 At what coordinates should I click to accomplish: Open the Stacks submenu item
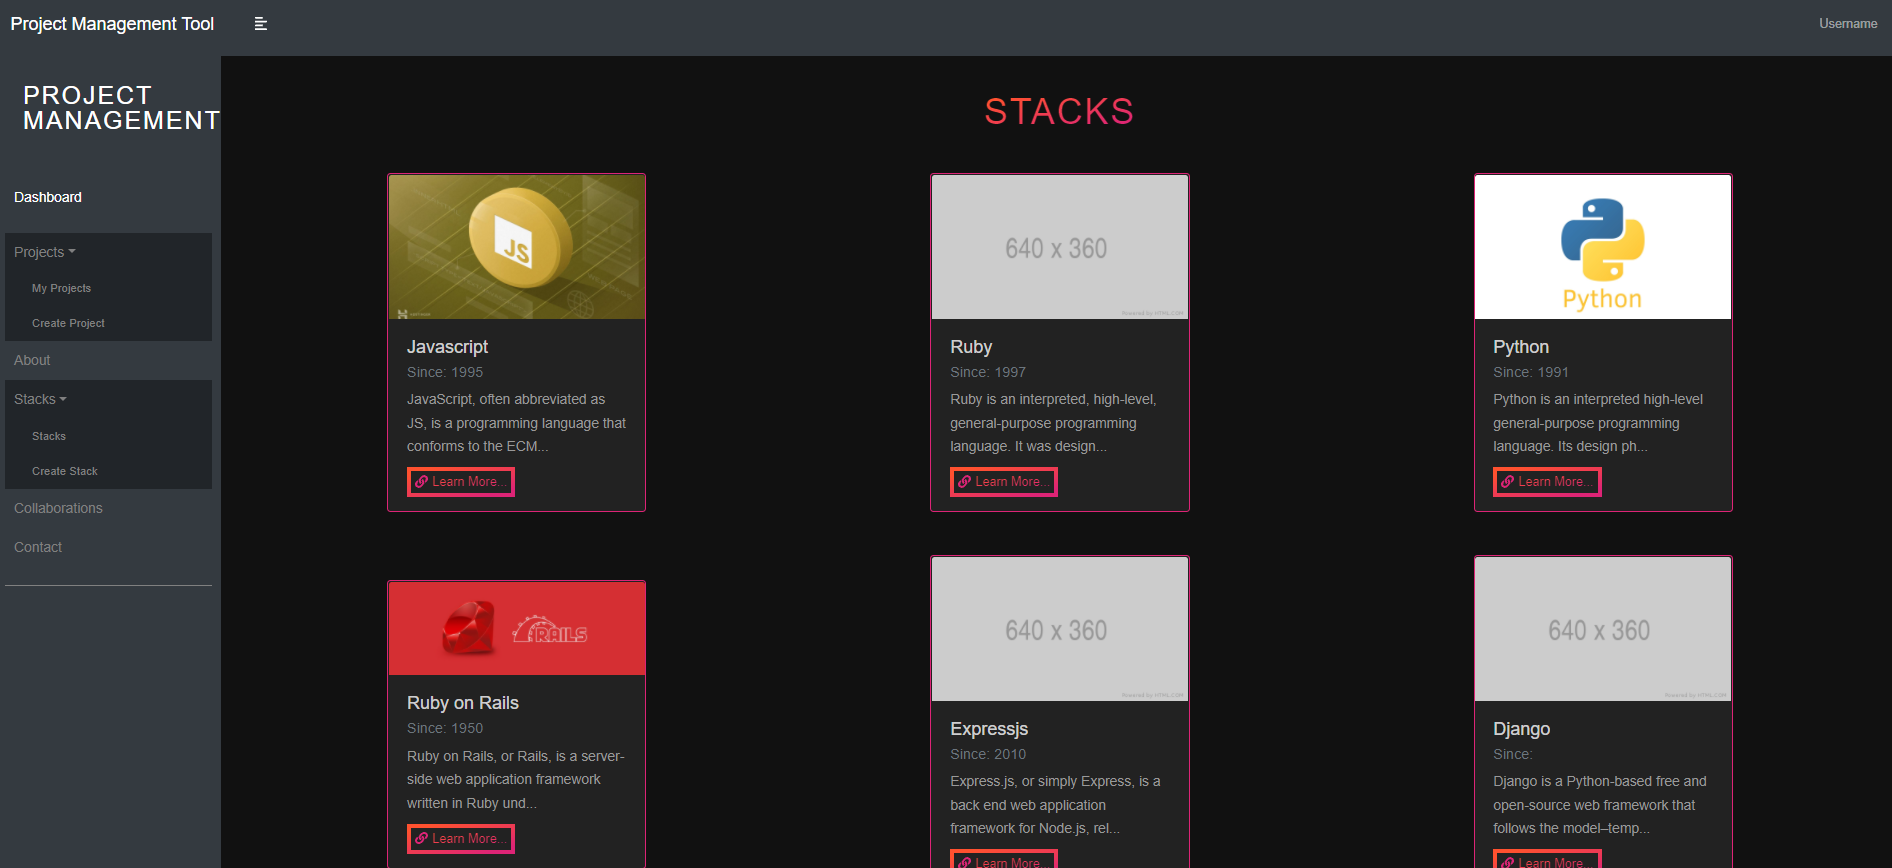49,436
